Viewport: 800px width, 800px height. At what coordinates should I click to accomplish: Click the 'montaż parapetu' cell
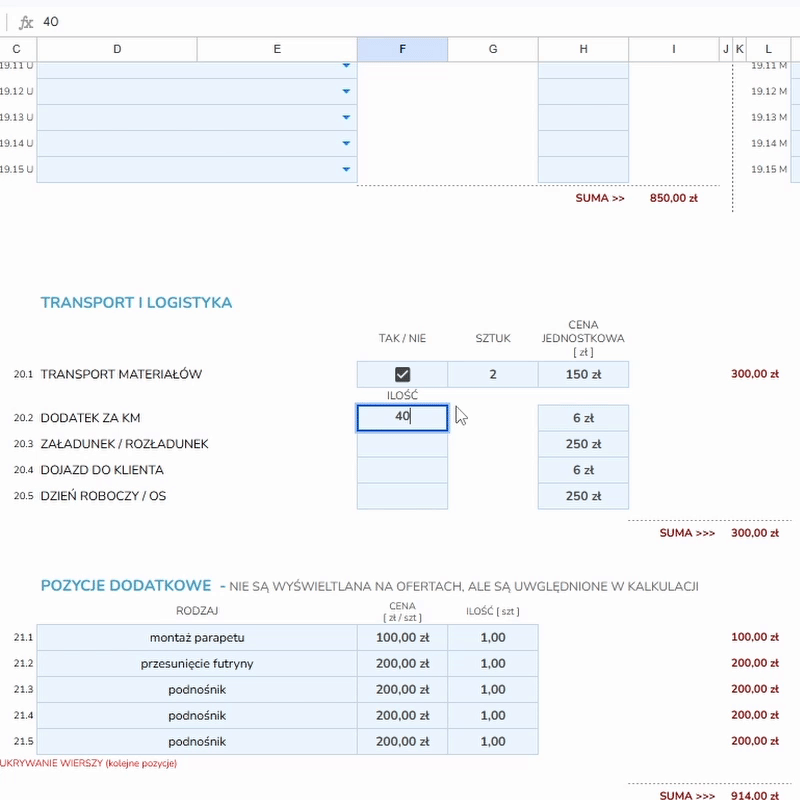pos(196,638)
